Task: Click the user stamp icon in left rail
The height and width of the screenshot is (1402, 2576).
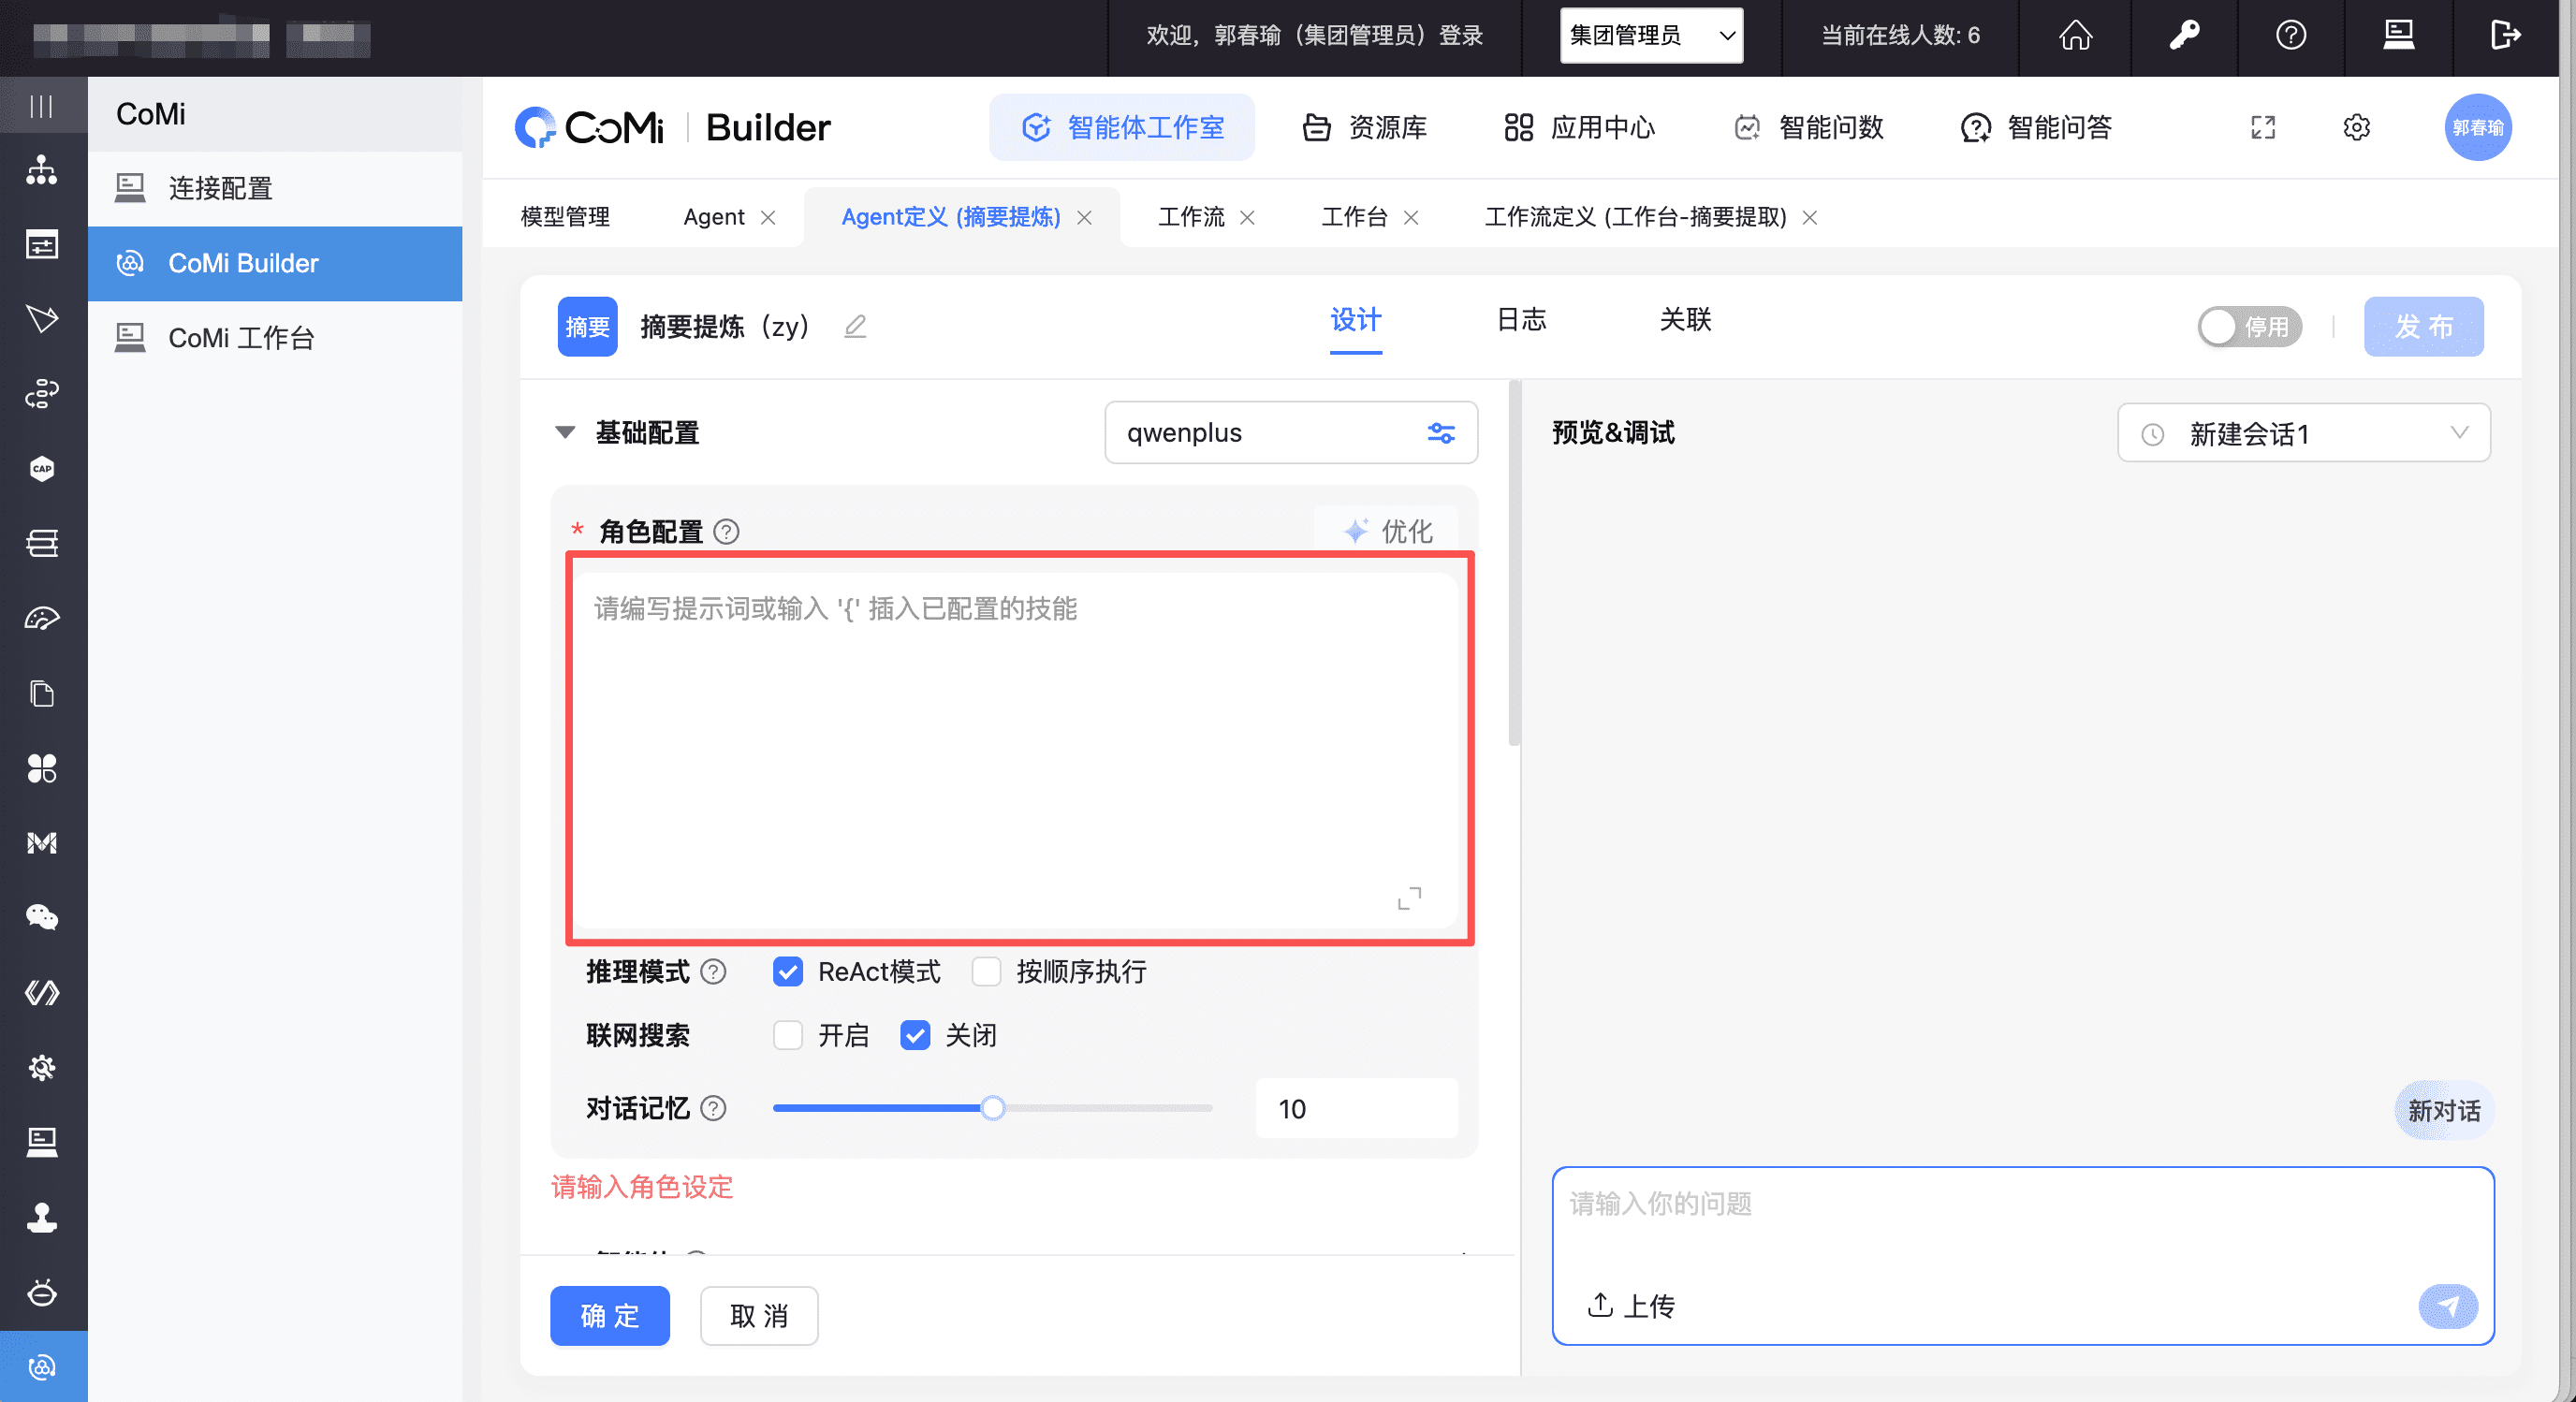Action: [42, 1217]
